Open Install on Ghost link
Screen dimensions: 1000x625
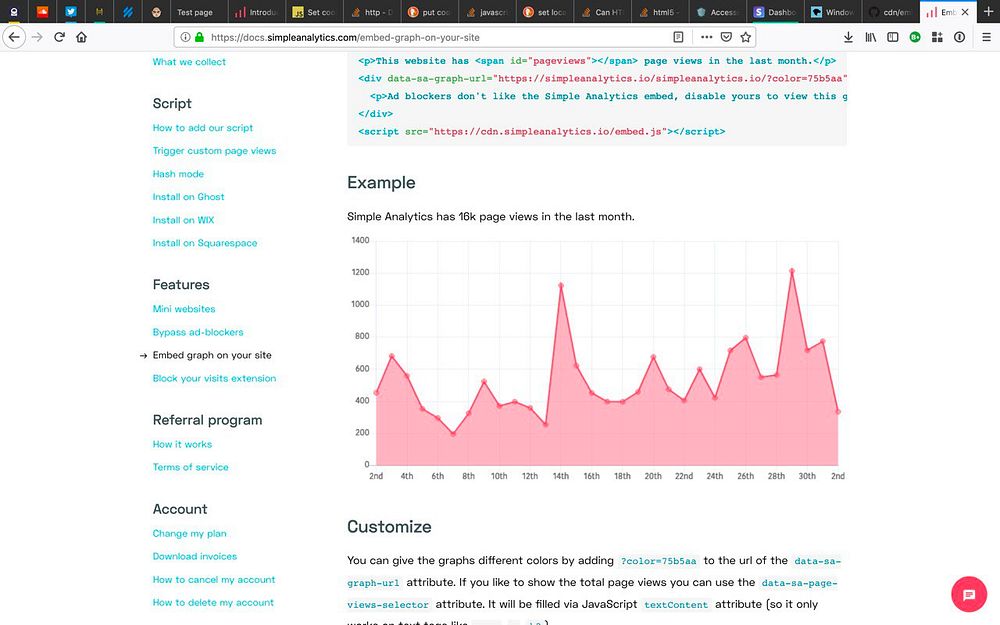(x=188, y=196)
